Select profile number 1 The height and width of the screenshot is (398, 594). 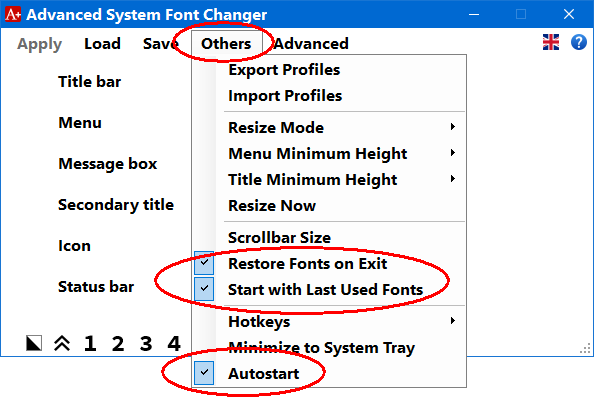[90, 343]
